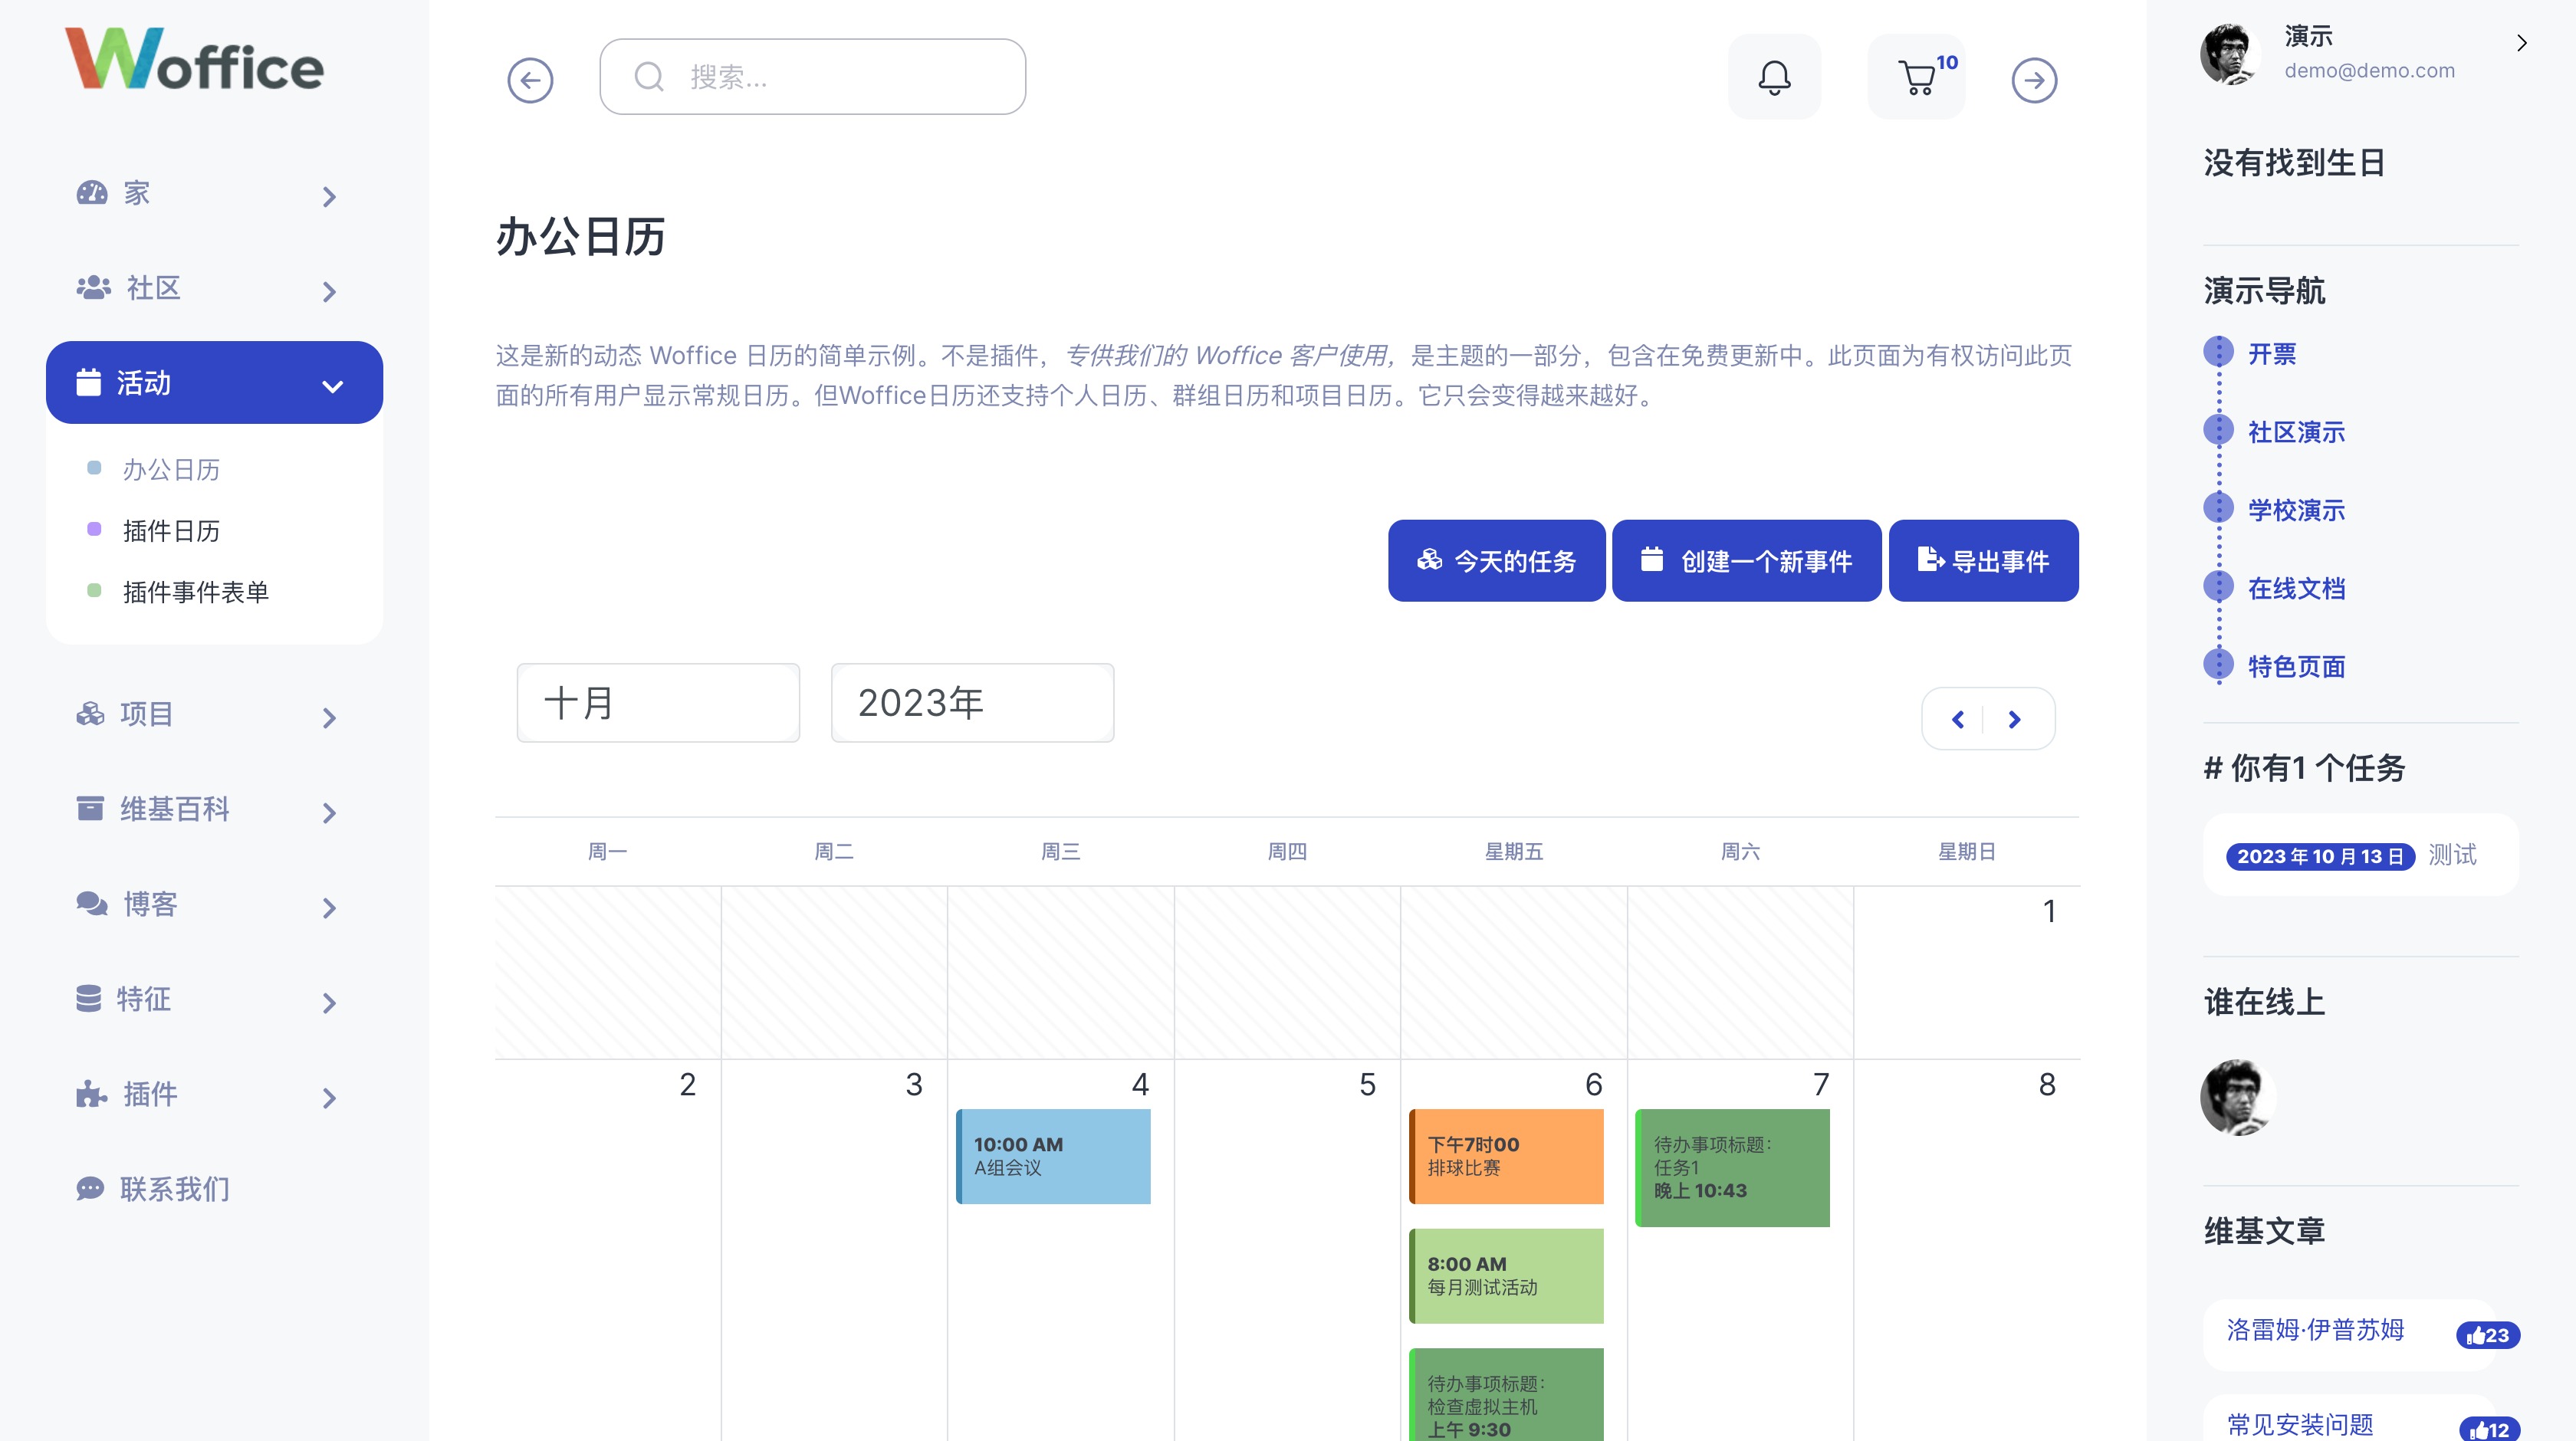Expand the 项目 menu chevron

tap(329, 718)
